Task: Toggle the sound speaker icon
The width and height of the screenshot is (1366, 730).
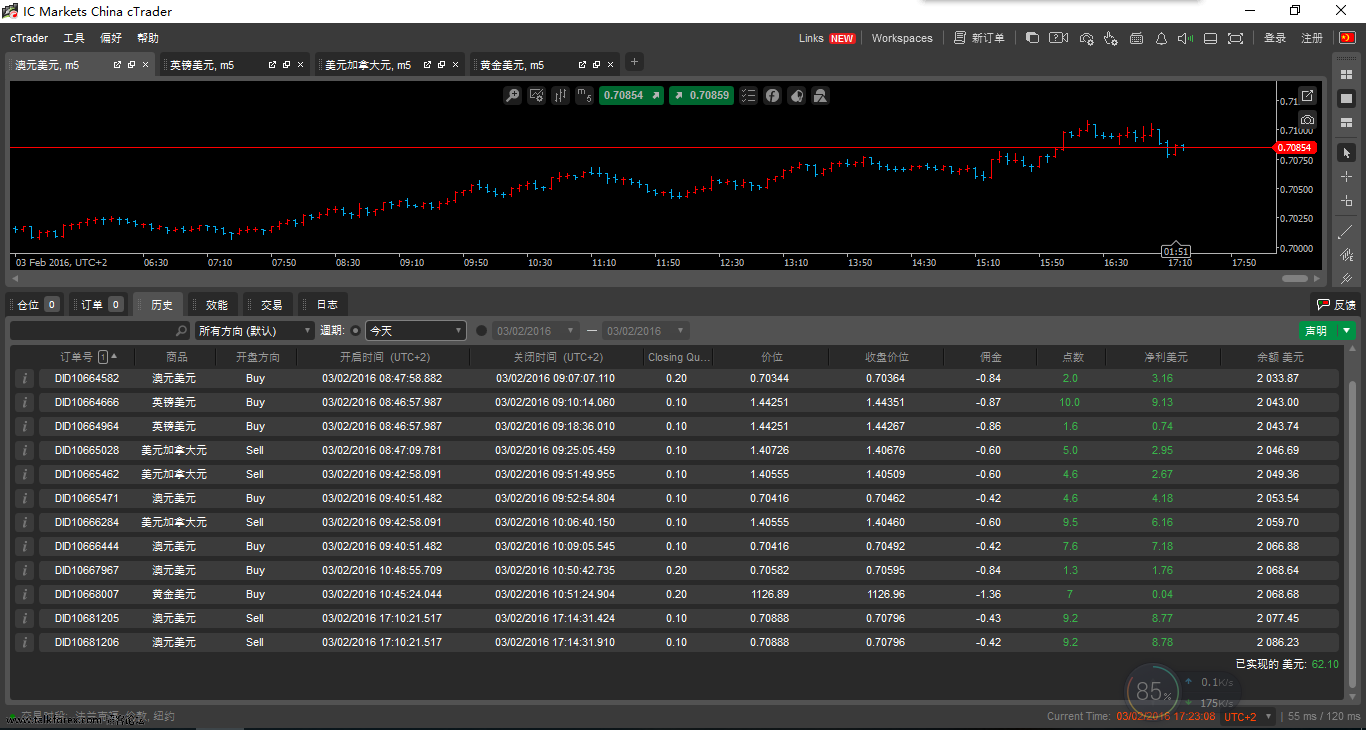Action: click(x=1185, y=38)
